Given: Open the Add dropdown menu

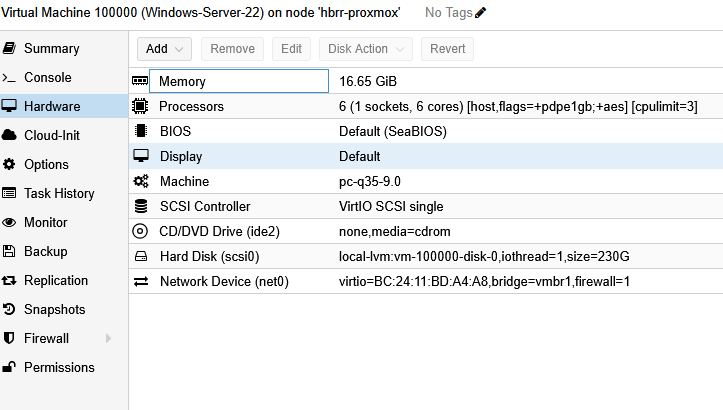Looking at the screenshot, I should coord(164,49).
